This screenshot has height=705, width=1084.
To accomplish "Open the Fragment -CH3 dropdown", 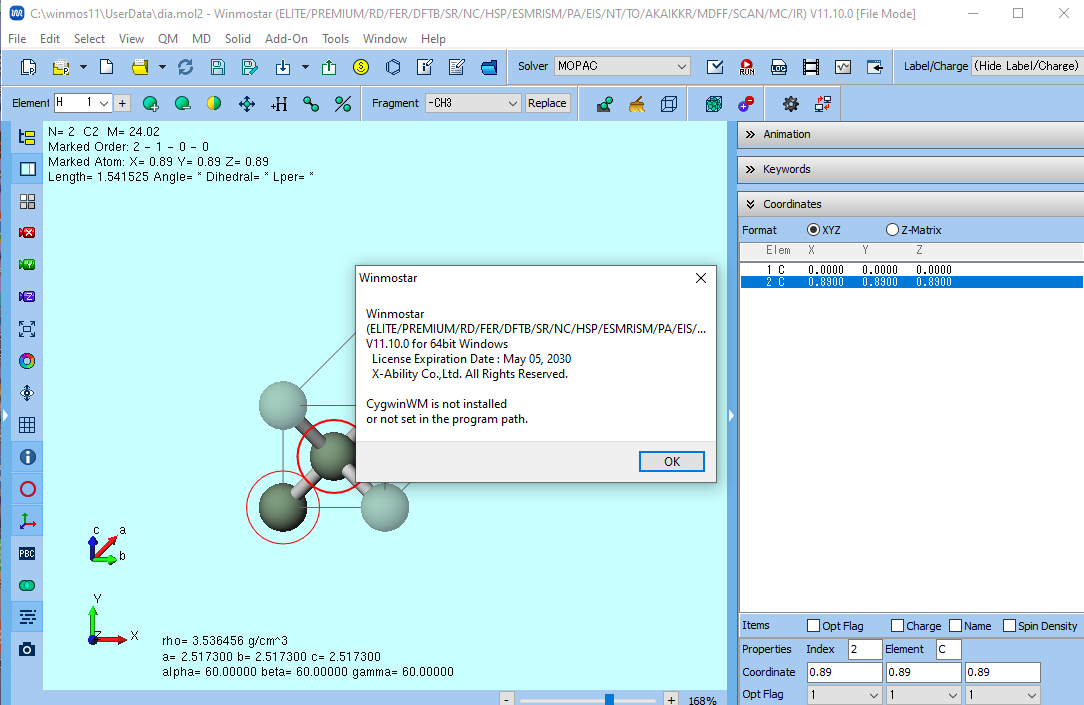I will [x=472, y=103].
